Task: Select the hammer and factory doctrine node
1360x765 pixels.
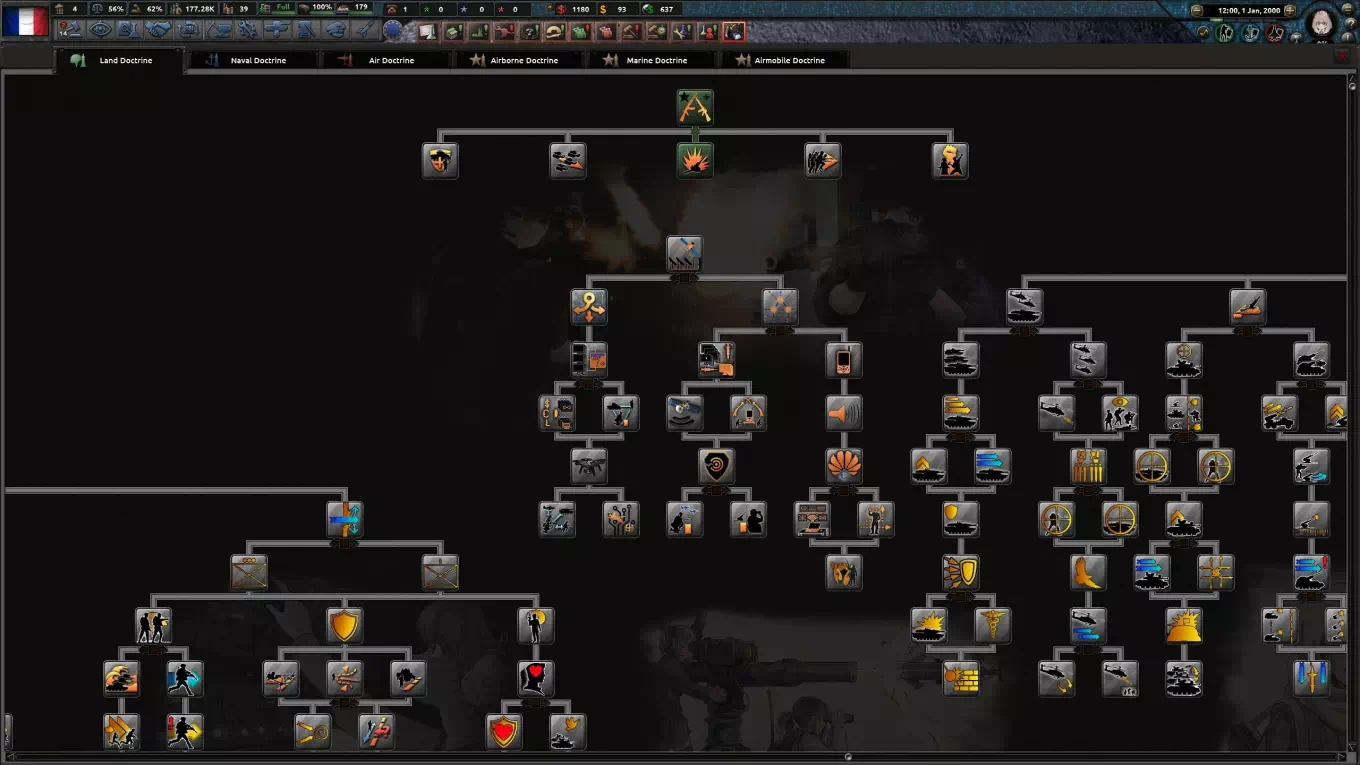Action: (x=684, y=254)
